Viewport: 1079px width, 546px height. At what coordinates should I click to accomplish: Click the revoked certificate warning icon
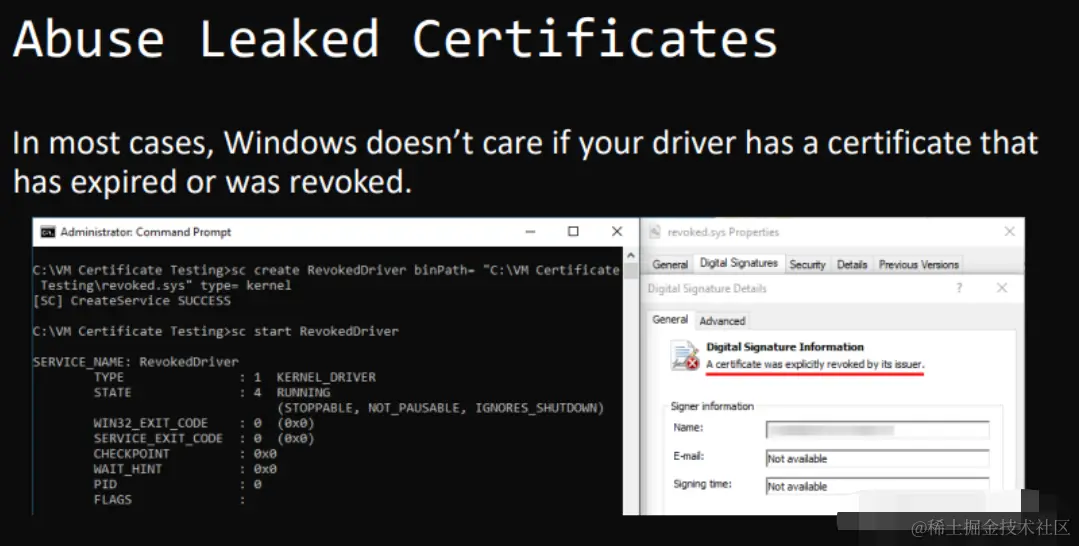click(685, 355)
